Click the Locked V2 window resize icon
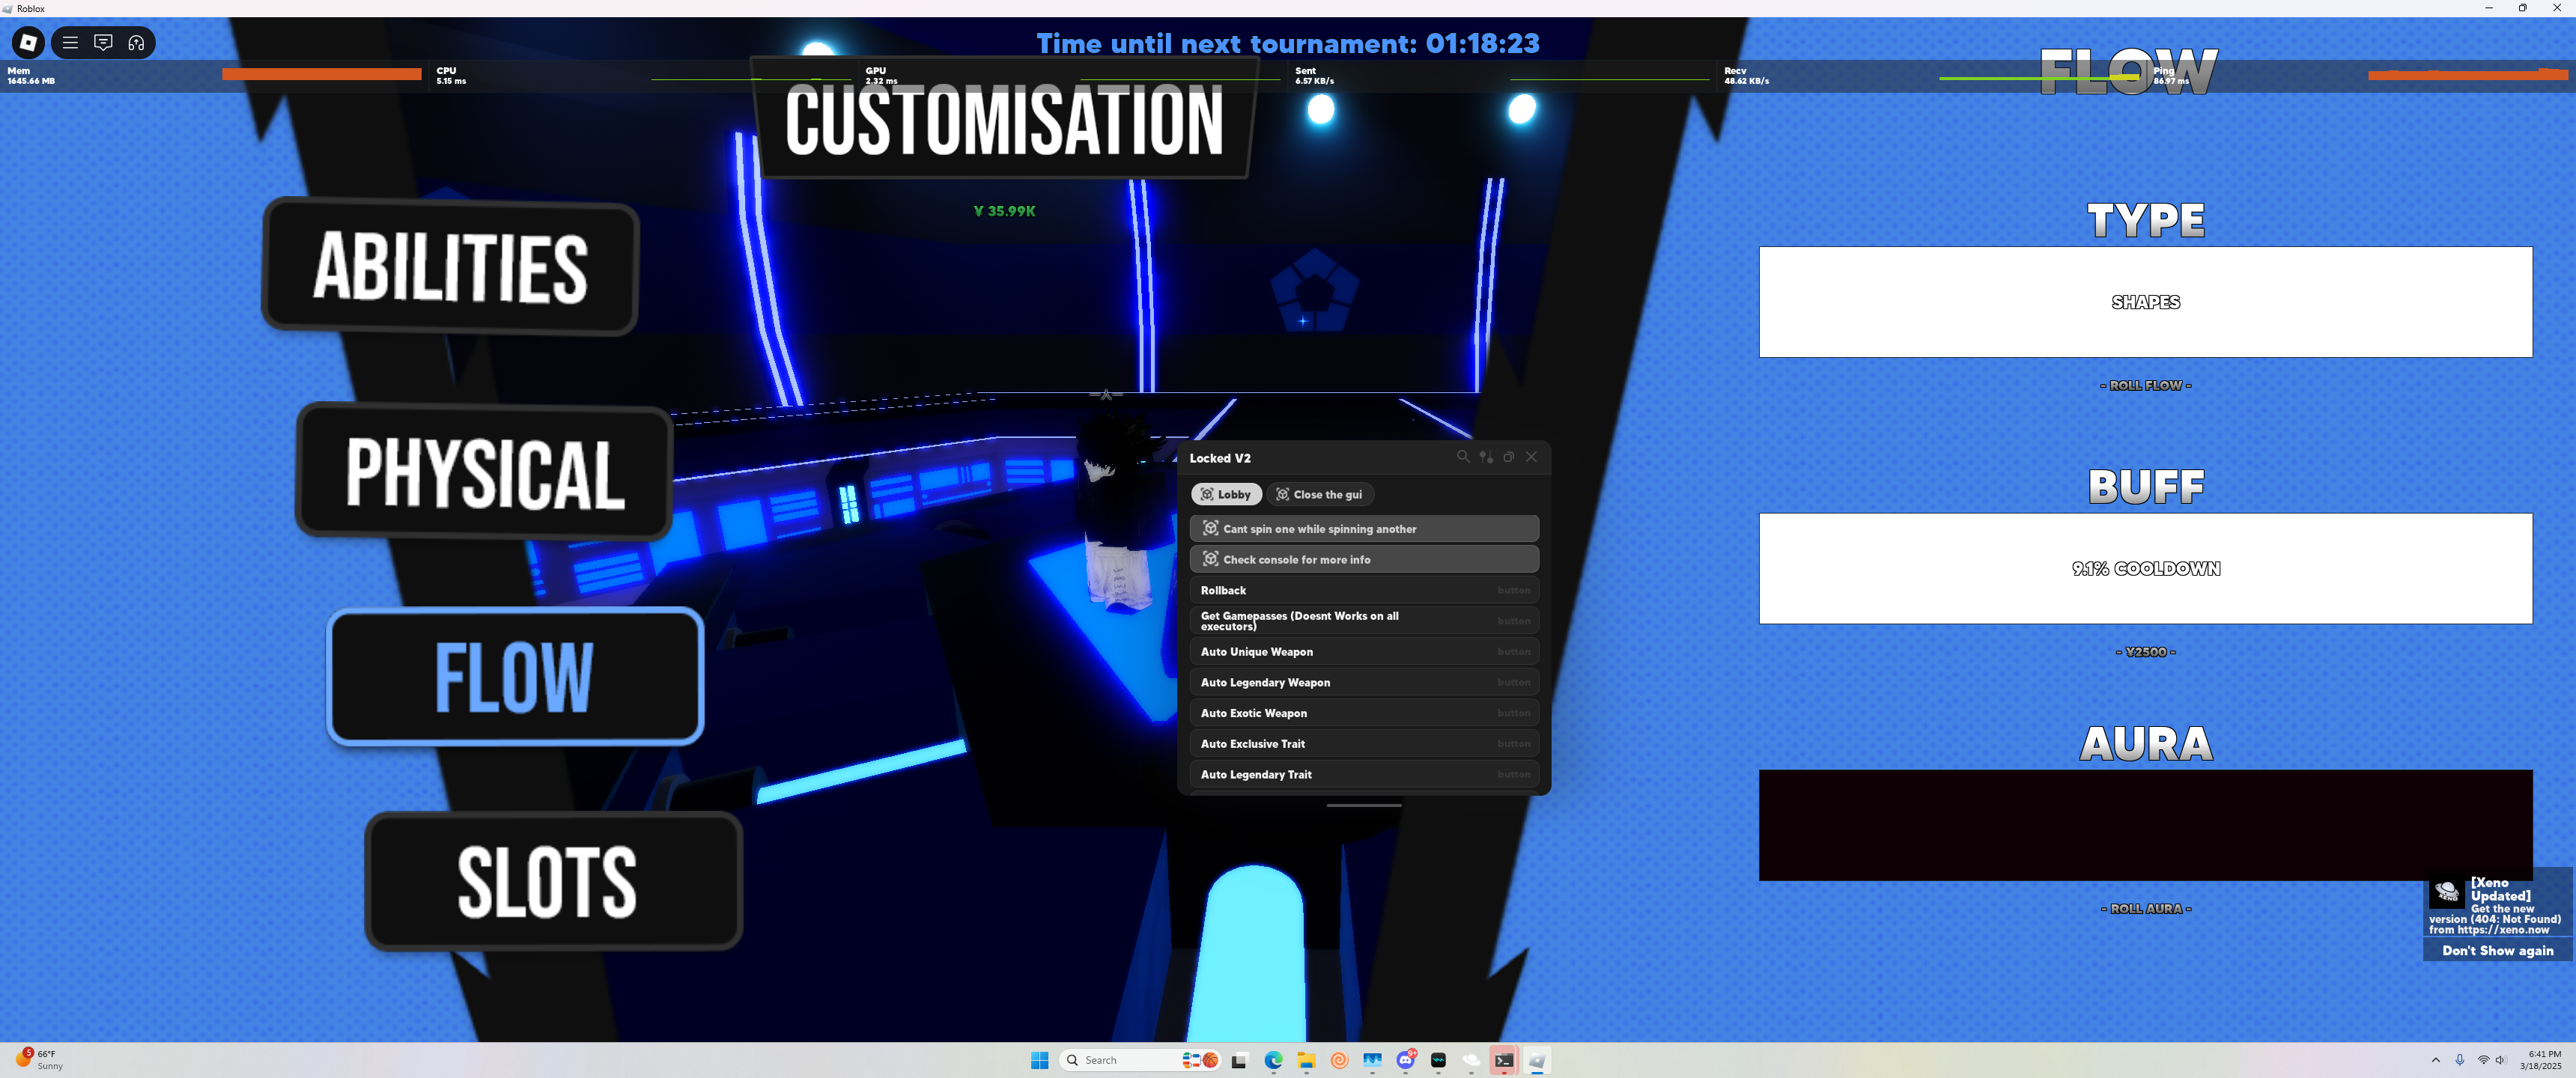This screenshot has height=1078, width=2576. coord(1508,457)
